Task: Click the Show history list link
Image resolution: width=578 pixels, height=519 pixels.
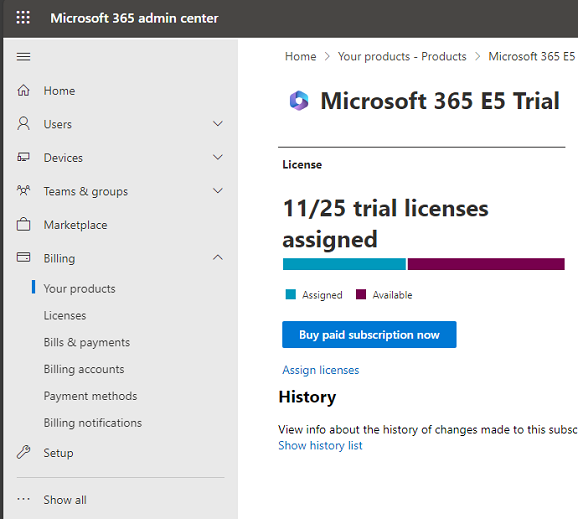Action: click(x=320, y=445)
